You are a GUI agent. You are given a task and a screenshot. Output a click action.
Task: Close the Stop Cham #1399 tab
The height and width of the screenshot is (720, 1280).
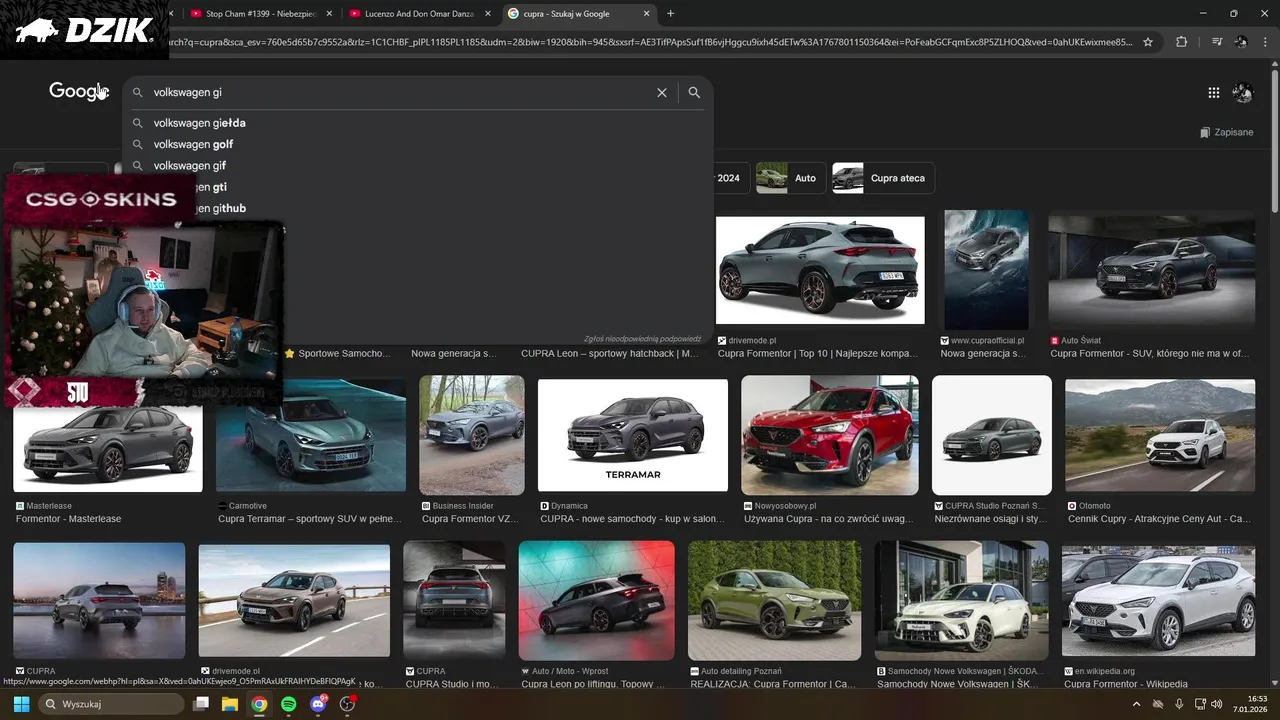327,14
